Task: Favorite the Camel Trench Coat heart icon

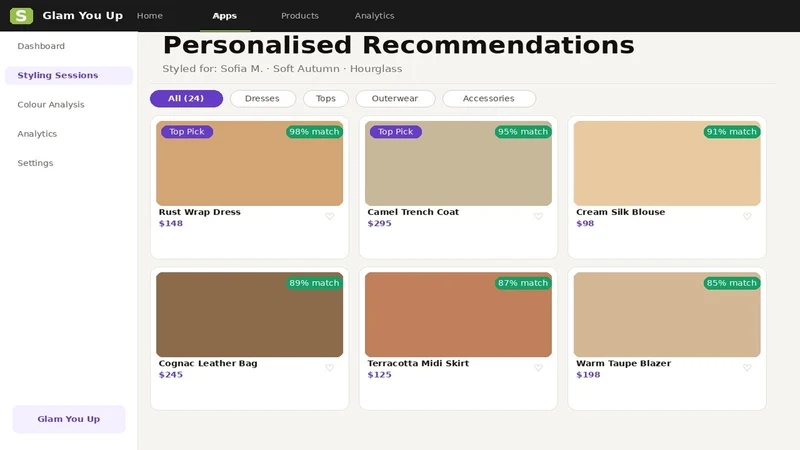Action: coord(538,216)
